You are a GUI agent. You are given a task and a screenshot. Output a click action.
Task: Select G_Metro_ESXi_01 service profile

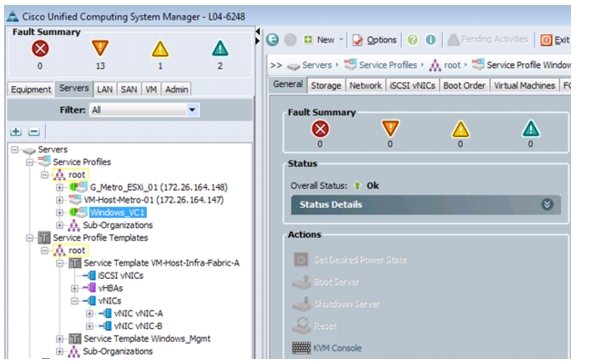click(x=158, y=187)
